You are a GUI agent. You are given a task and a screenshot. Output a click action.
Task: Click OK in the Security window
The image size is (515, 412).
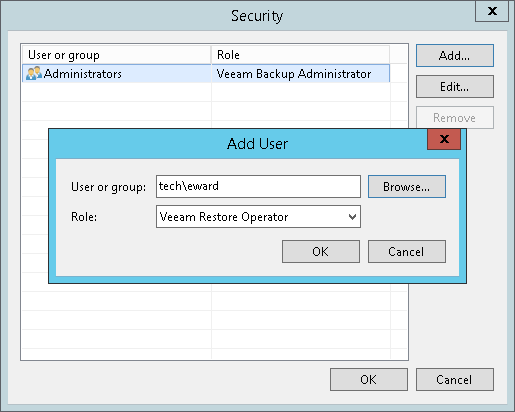(x=369, y=380)
